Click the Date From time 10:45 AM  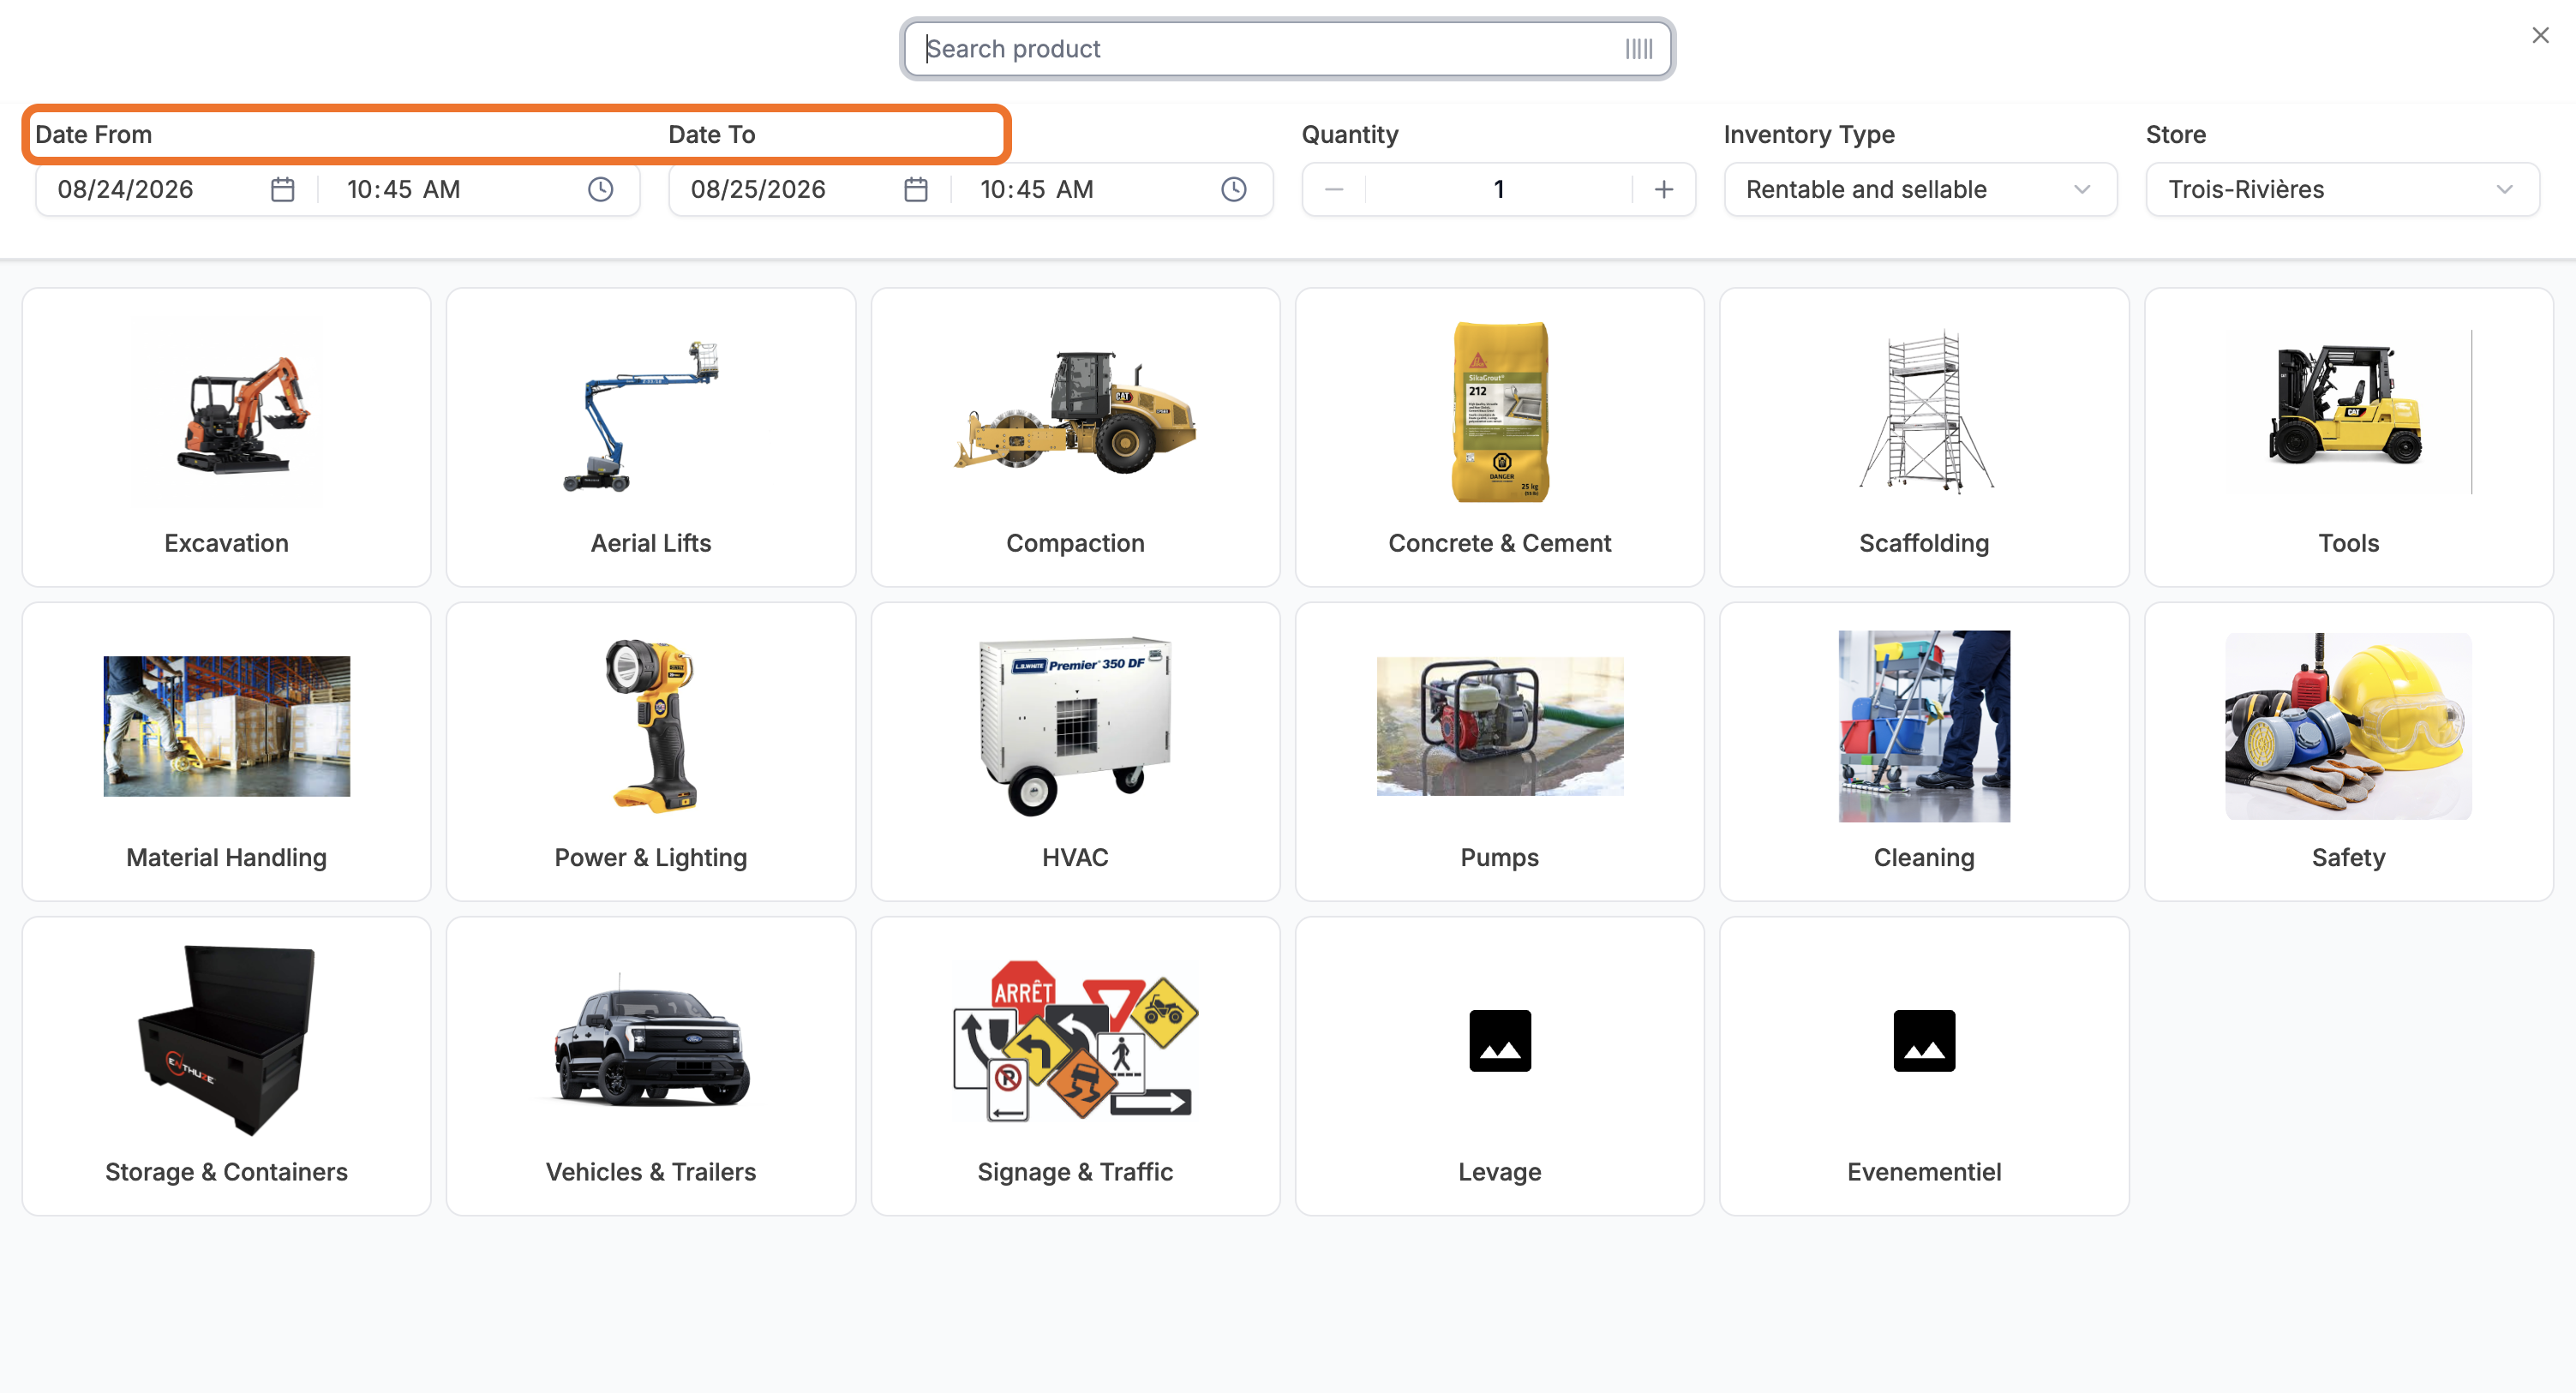coord(403,189)
